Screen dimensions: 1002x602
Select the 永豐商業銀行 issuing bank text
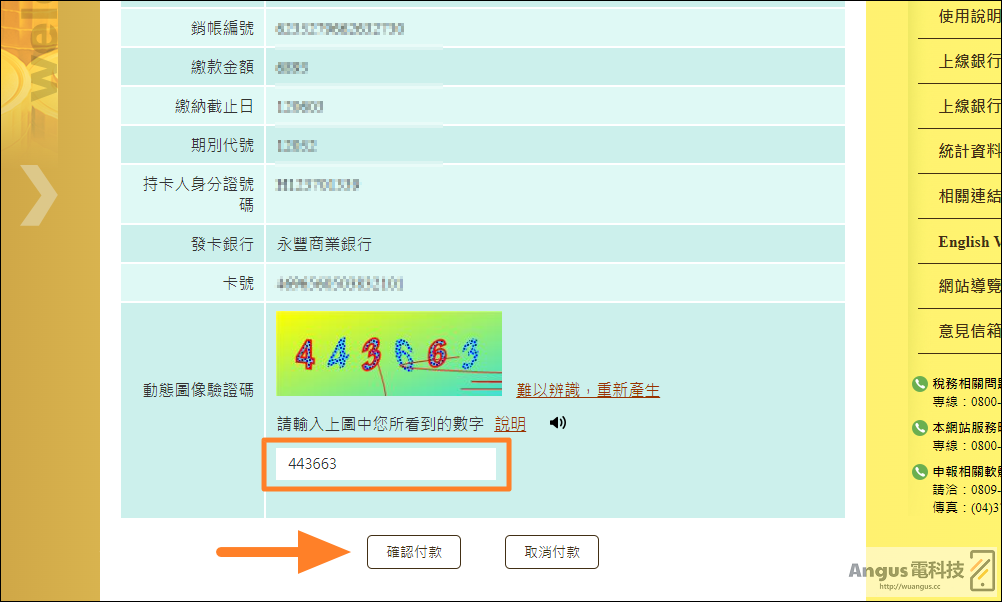coord(324,244)
